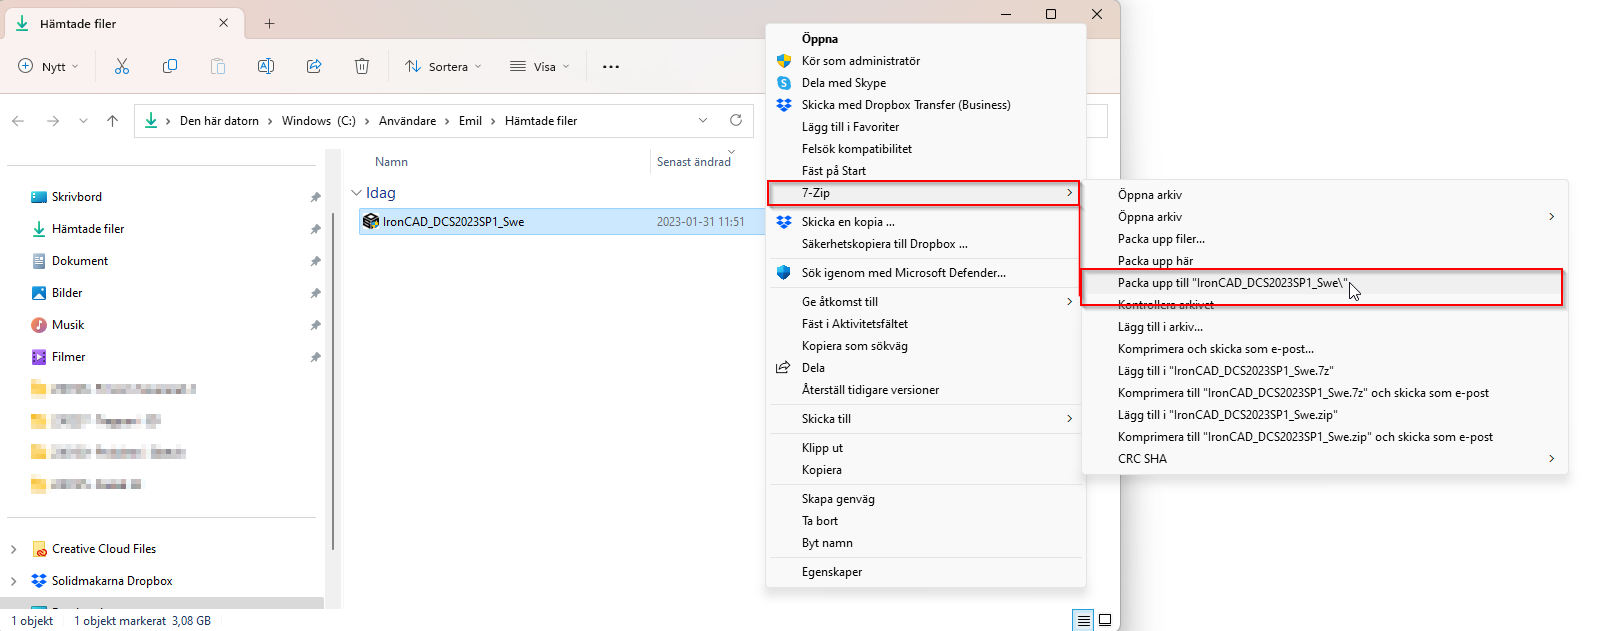Open Musik in the sidebar
Viewport: 1615px width, 631px height.
pyautogui.click(x=68, y=325)
